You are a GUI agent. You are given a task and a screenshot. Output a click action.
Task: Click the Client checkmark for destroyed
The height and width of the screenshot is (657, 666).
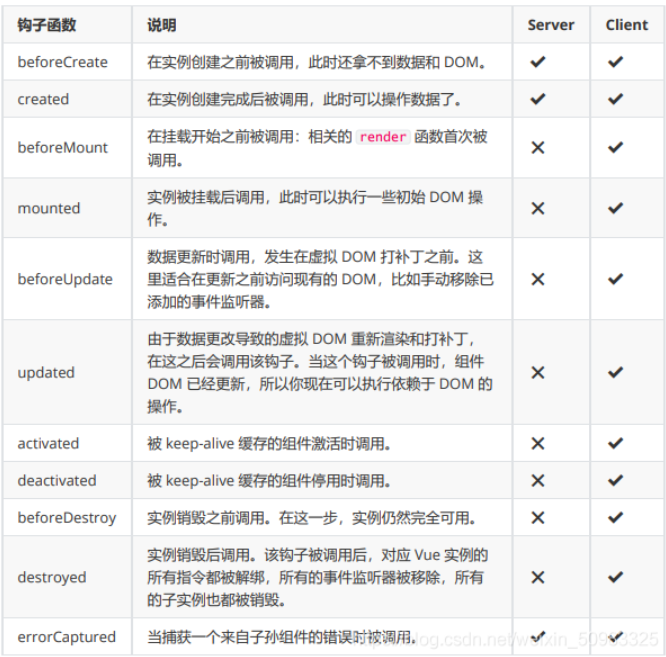coord(615,577)
